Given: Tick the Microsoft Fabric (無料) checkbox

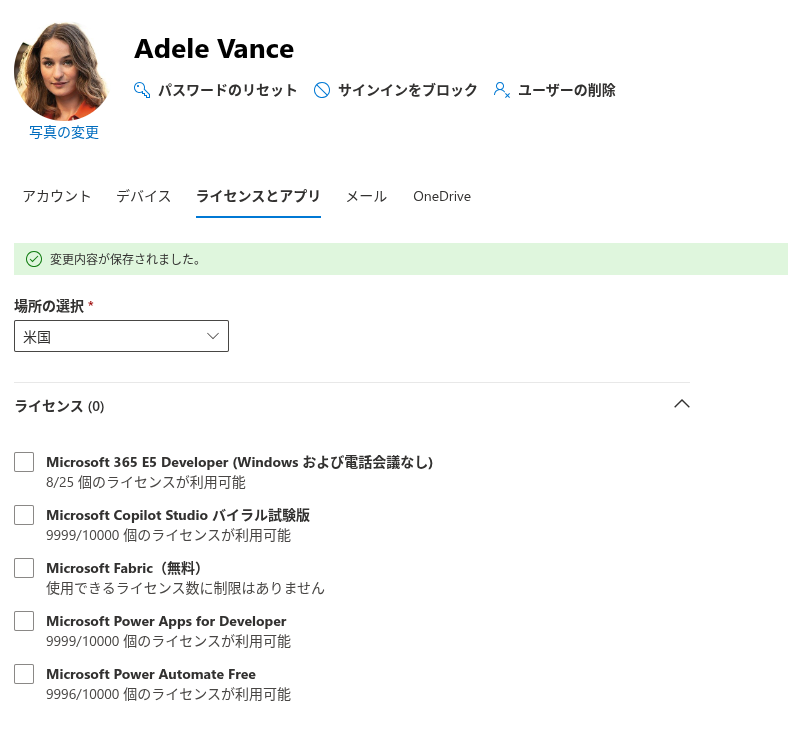Looking at the screenshot, I should 24,568.
